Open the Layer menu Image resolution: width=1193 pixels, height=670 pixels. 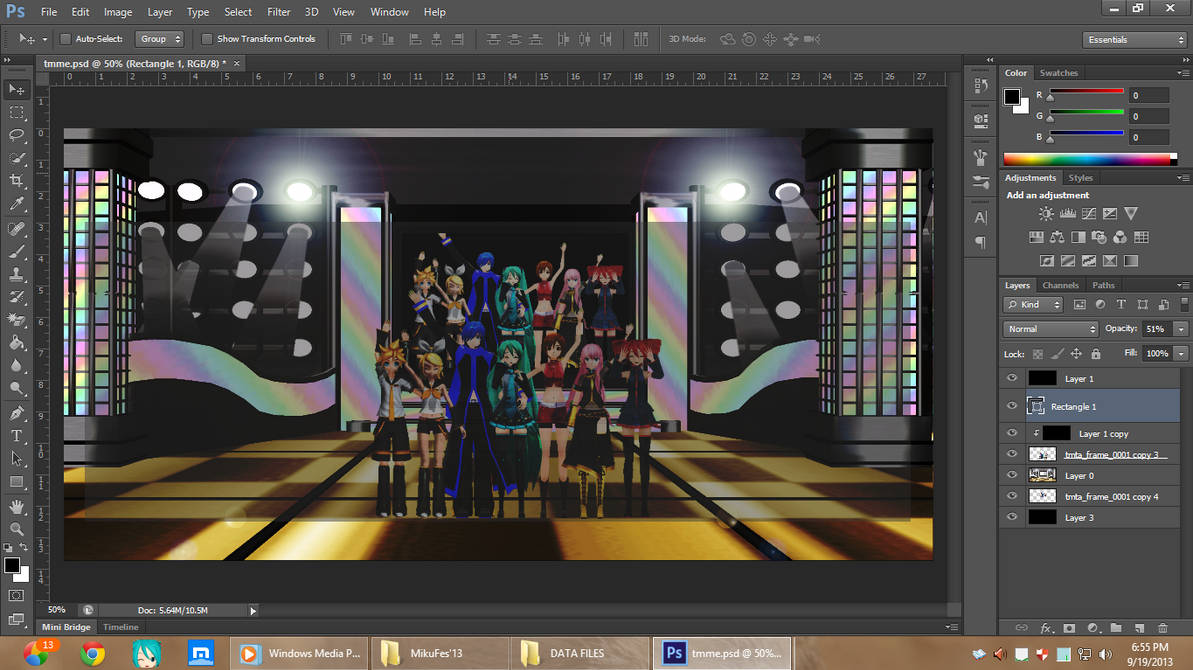pos(160,12)
